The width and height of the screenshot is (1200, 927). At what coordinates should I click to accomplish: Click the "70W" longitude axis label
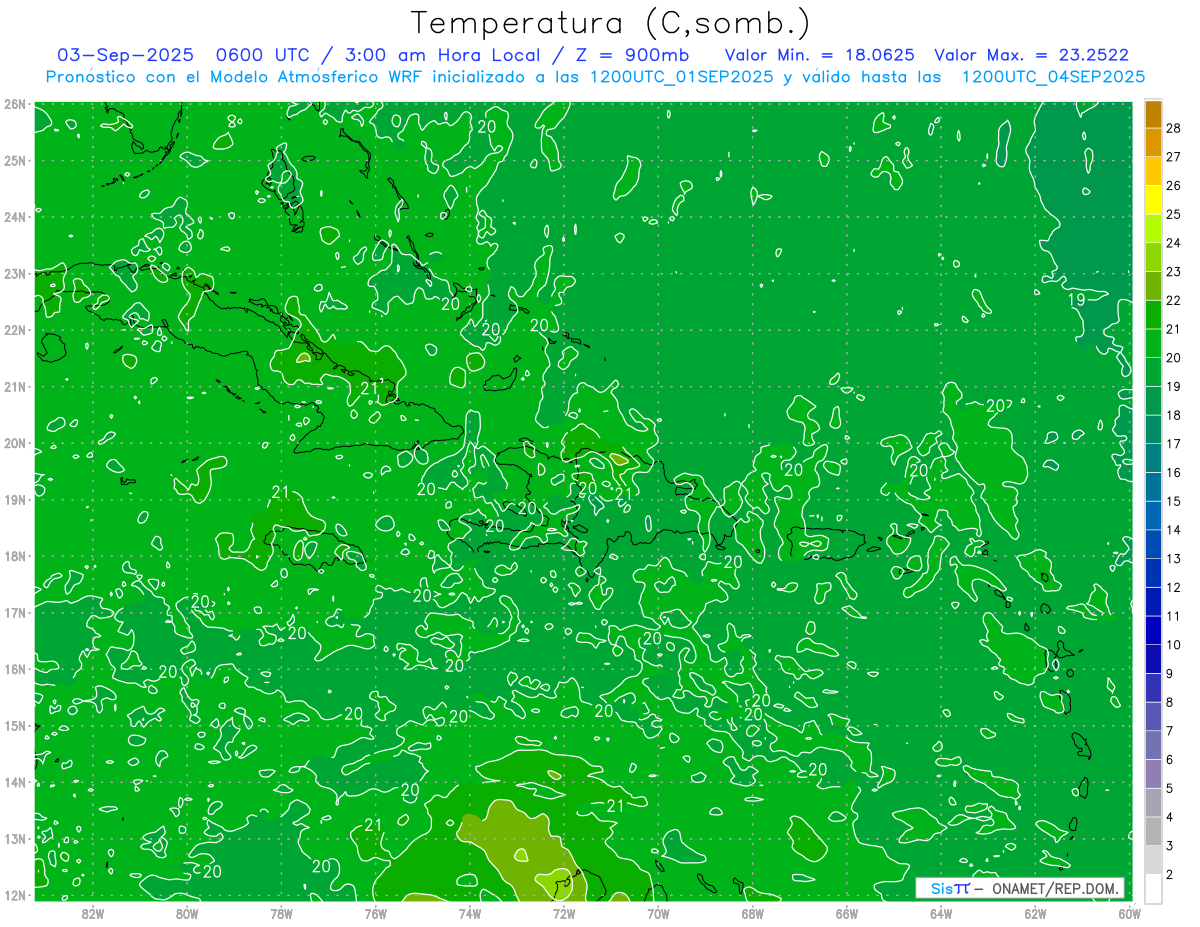[x=658, y=912]
